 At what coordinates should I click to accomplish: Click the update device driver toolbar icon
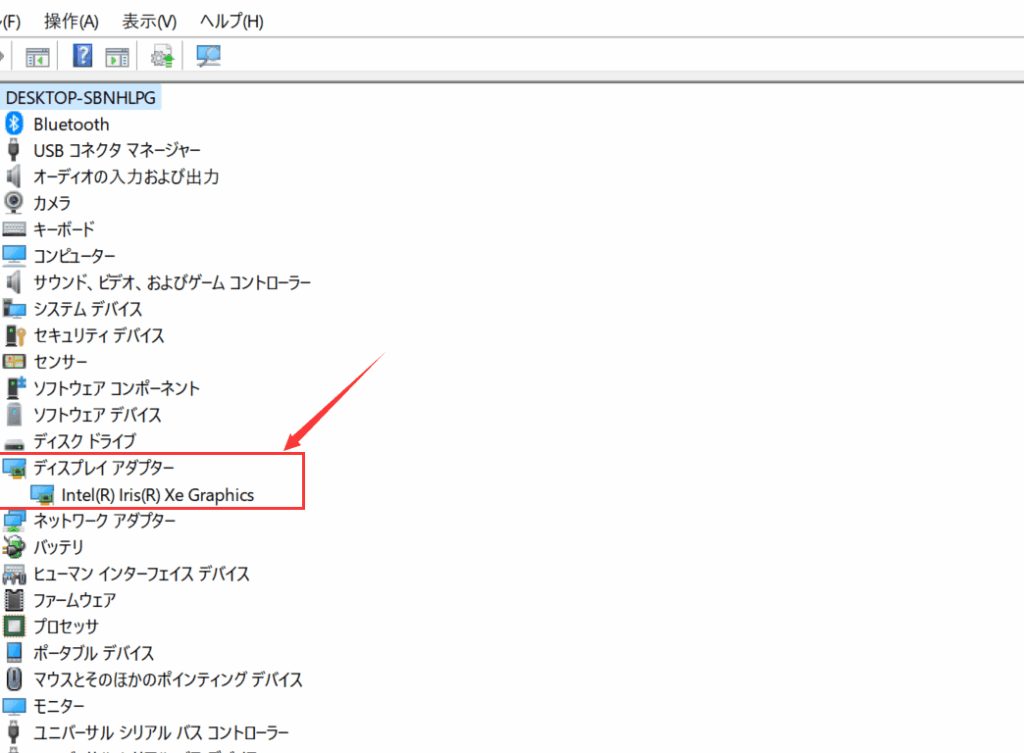pos(162,57)
